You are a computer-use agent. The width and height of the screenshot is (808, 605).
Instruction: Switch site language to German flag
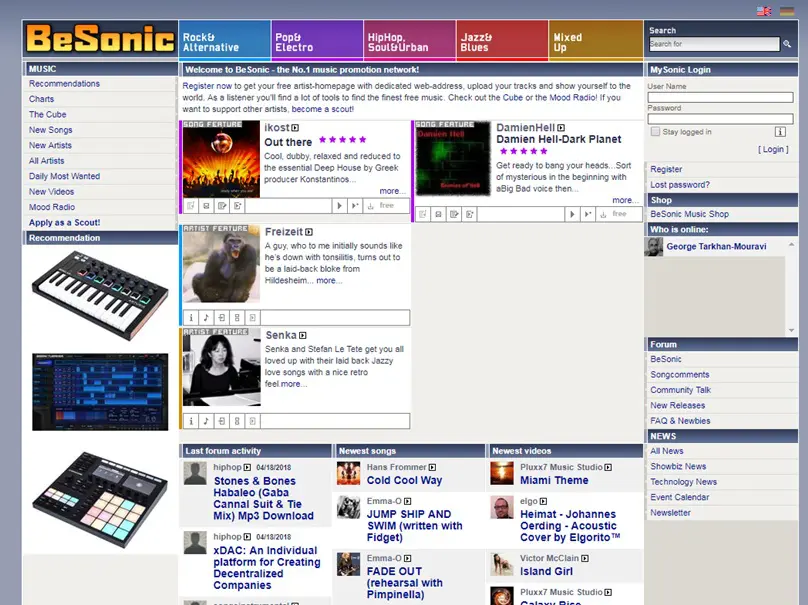tap(786, 11)
